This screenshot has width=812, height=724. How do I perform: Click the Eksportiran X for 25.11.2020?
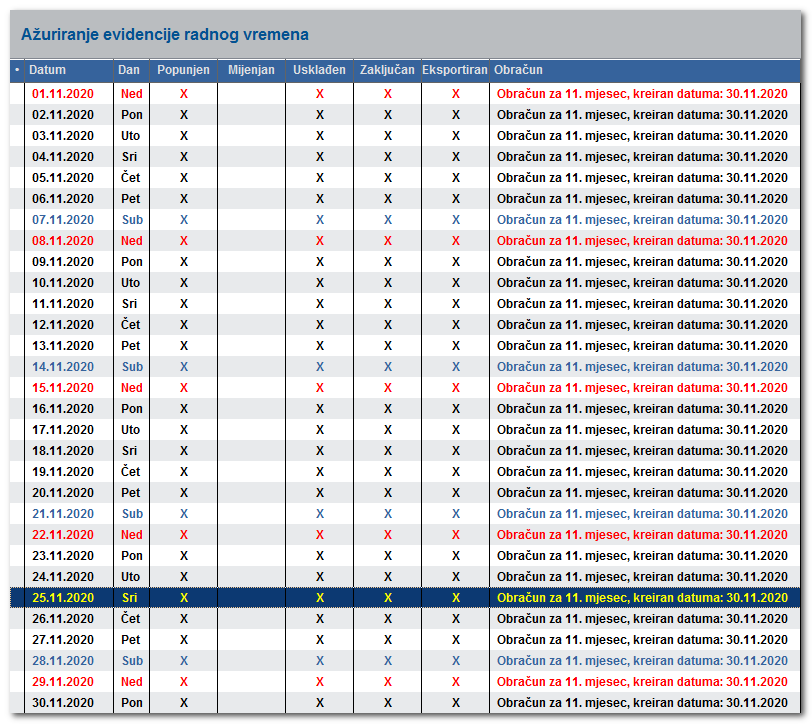pos(456,598)
